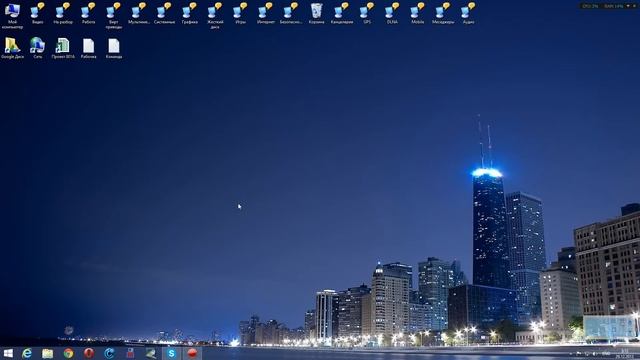Open the Безопасно... desktop shortcut

(291, 13)
